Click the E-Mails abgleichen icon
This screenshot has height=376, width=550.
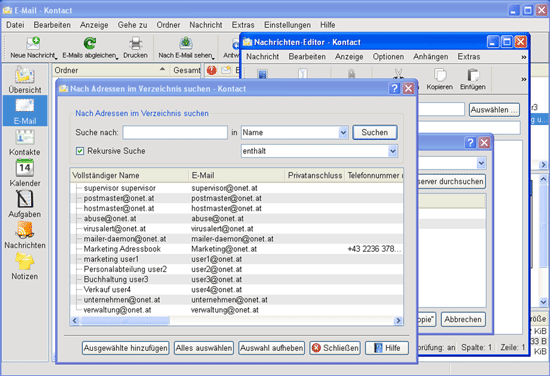(x=89, y=43)
